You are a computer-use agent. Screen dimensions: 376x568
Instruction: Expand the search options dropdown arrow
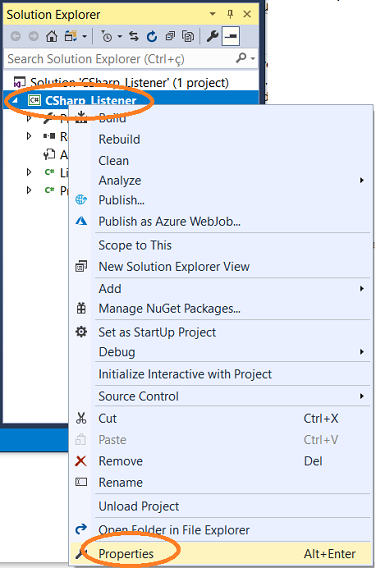point(253,58)
